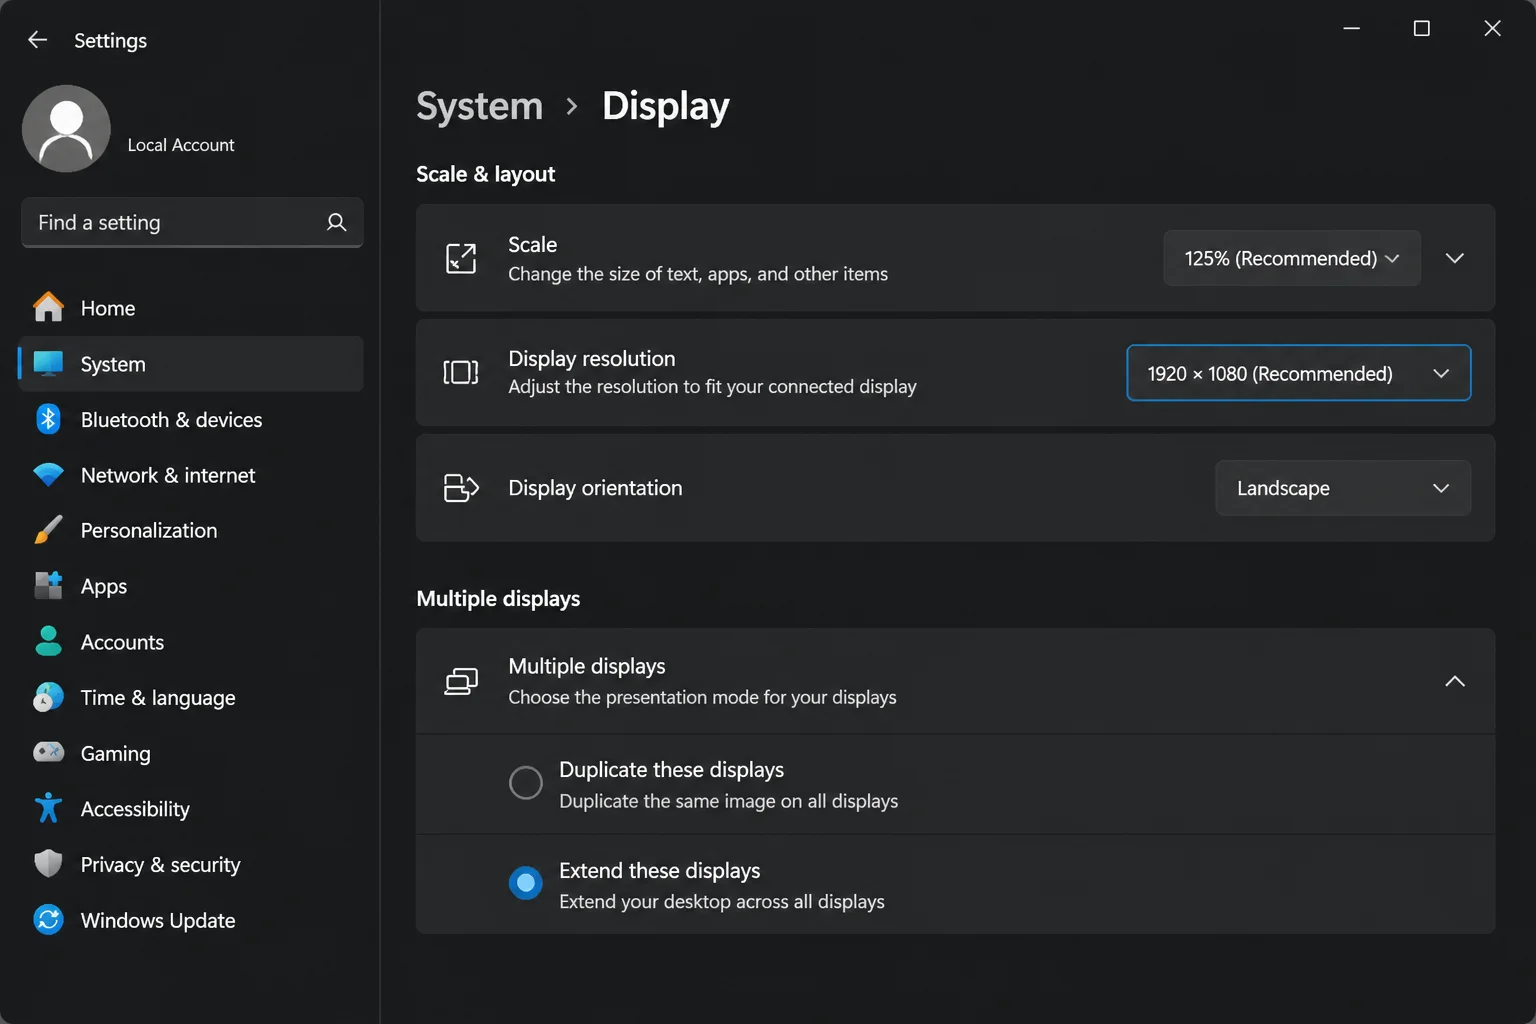The height and width of the screenshot is (1024, 1536).
Task: Open Windows Update page
Action: tap(192, 920)
